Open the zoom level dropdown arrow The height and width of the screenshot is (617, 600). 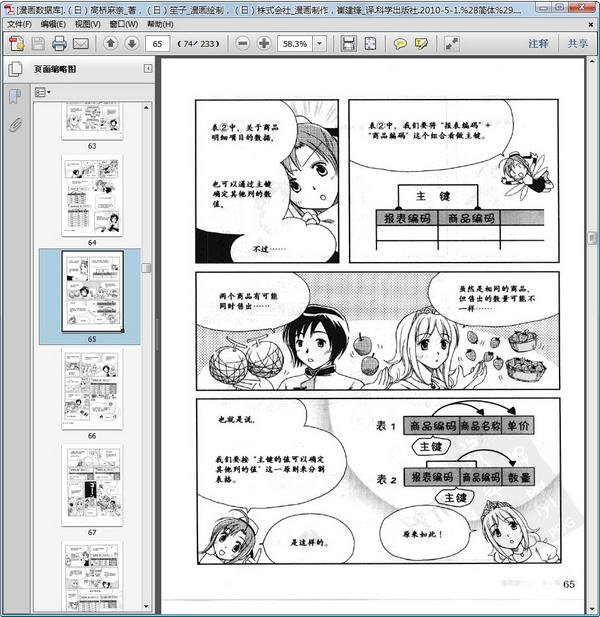pos(320,44)
